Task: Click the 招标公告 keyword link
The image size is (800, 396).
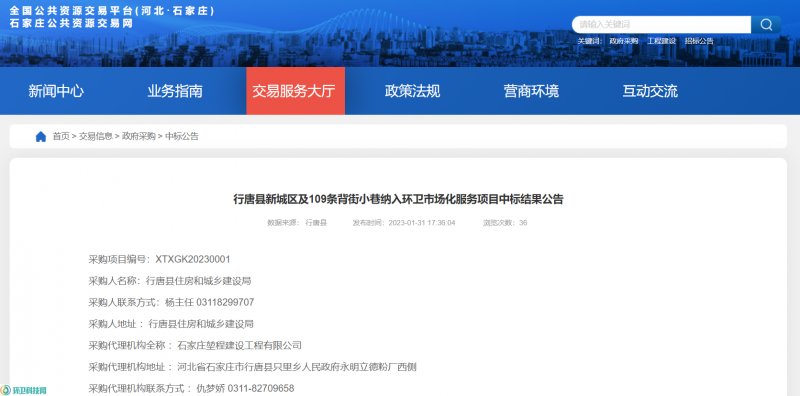Action: click(699, 41)
